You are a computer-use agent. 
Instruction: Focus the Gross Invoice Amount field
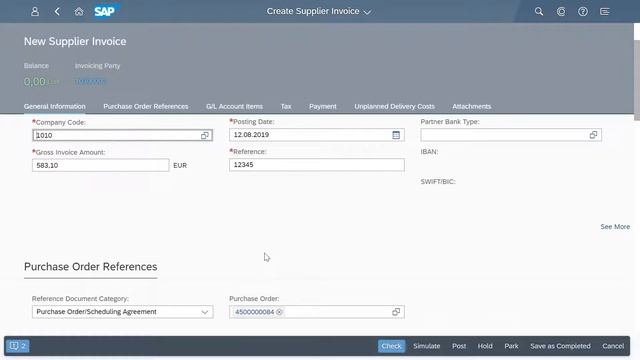pyautogui.click(x=100, y=165)
